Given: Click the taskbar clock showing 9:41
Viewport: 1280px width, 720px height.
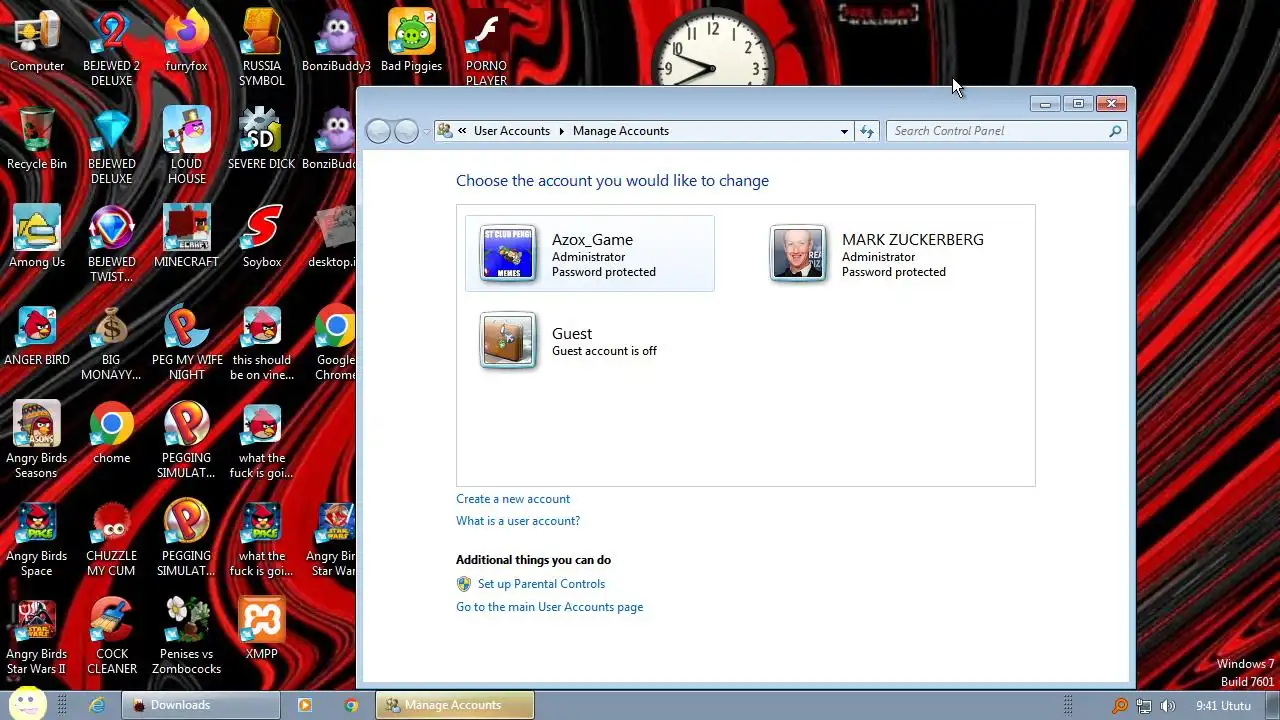Looking at the screenshot, I should coord(1224,705).
